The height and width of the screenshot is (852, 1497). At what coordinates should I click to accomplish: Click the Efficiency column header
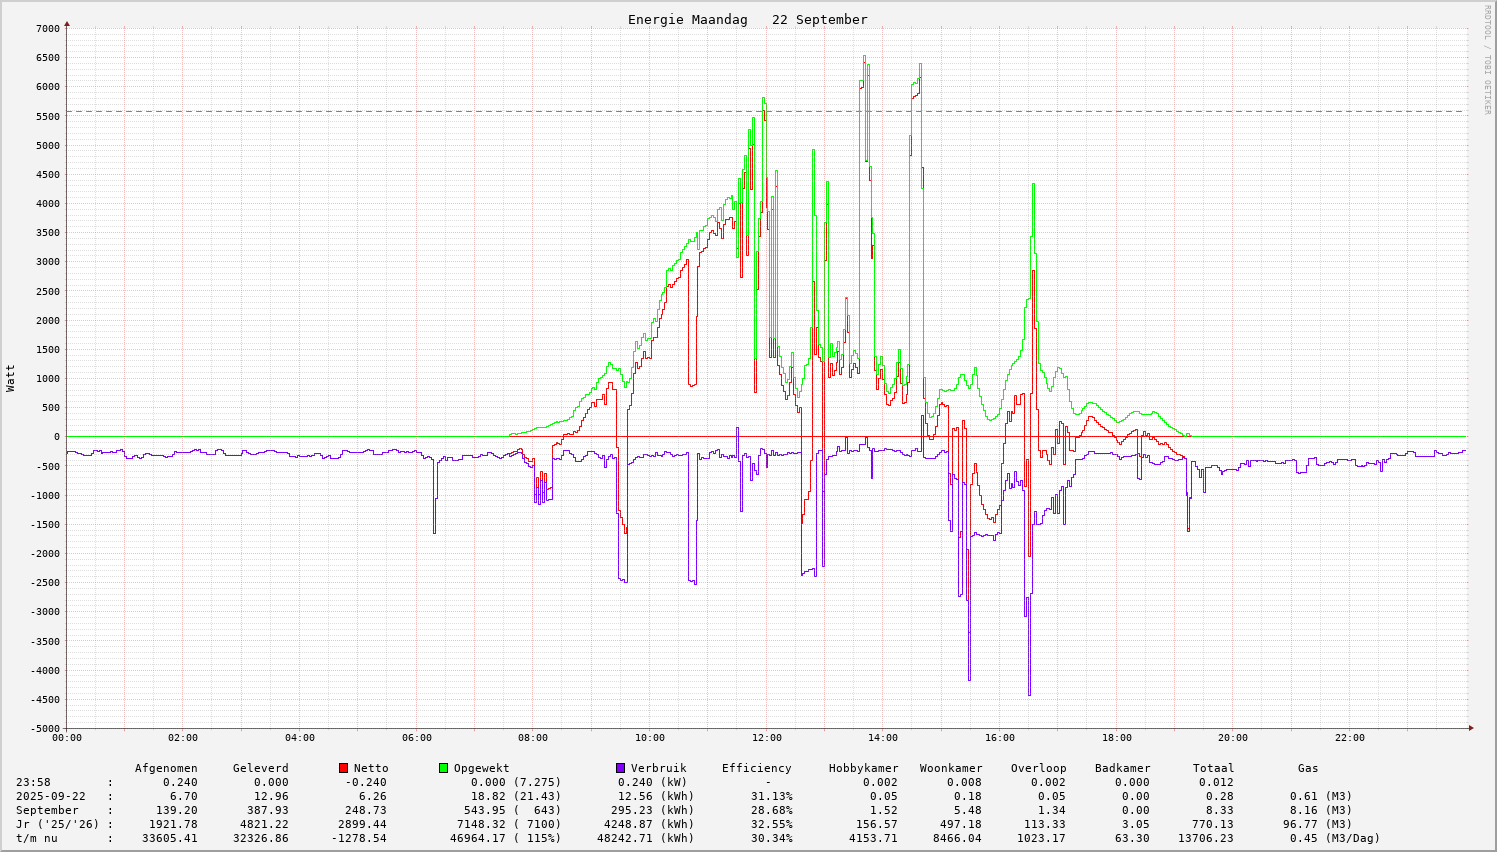(x=756, y=768)
